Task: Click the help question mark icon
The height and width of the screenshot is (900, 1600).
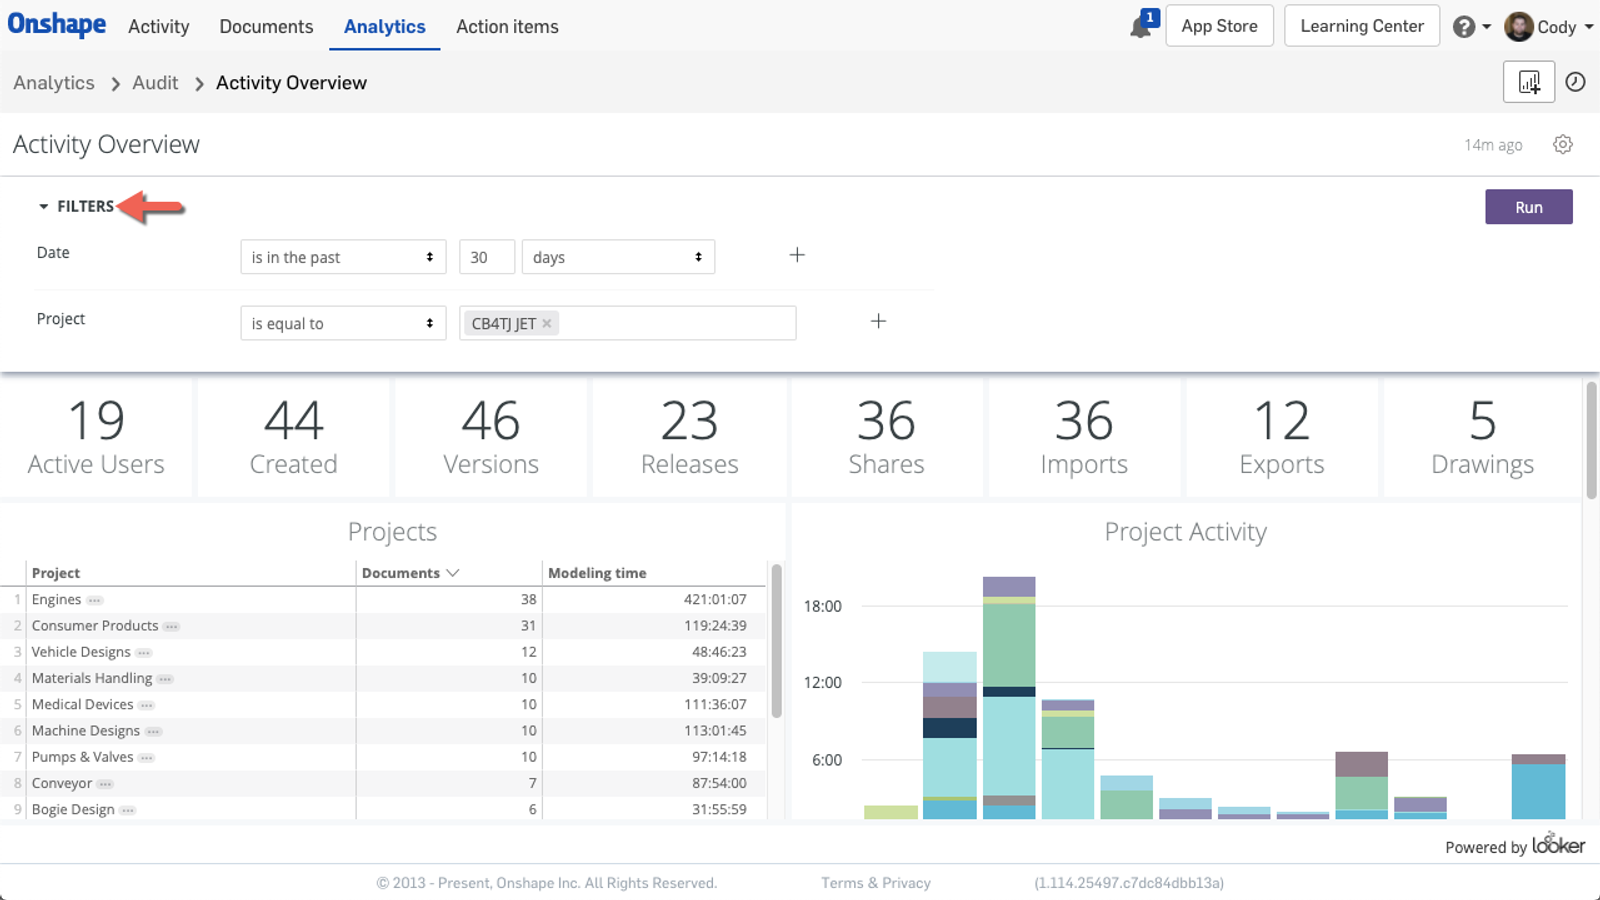Action: (x=1465, y=26)
